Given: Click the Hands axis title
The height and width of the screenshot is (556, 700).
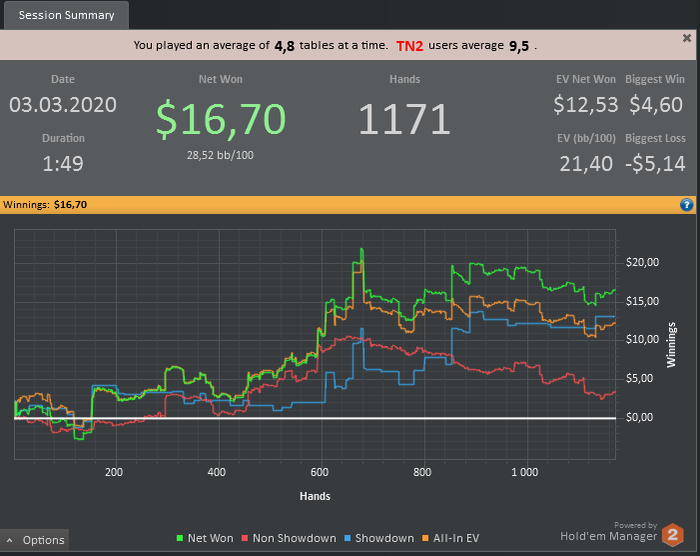Looking at the screenshot, I should point(315,496).
